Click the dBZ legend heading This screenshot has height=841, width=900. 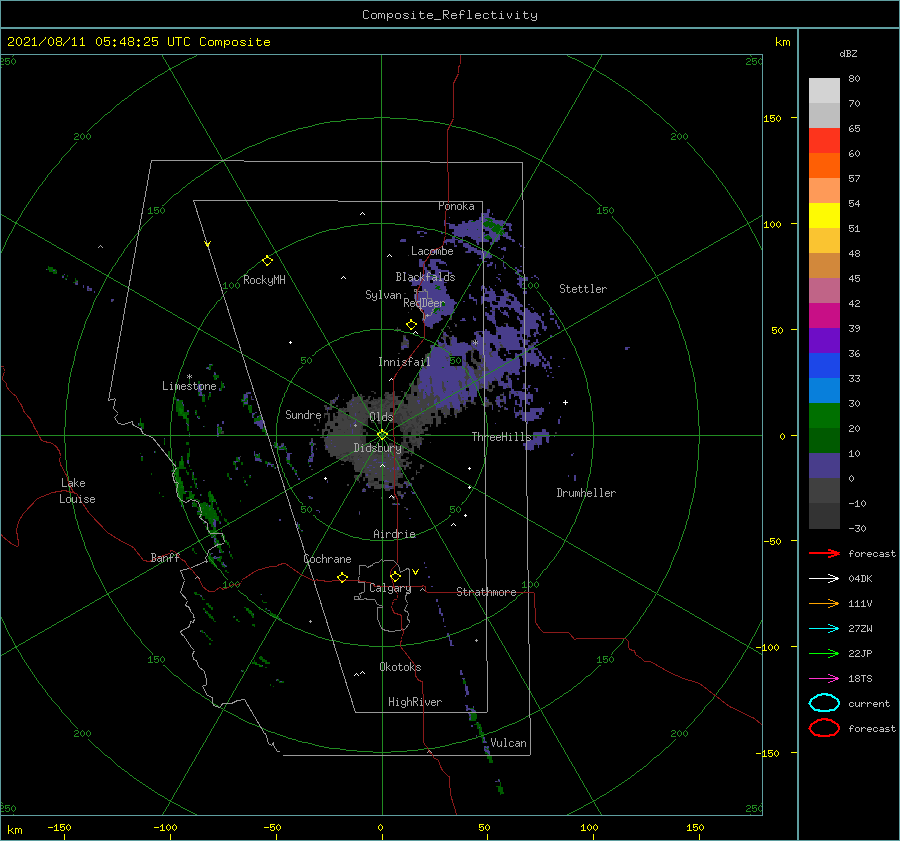click(848, 53)
